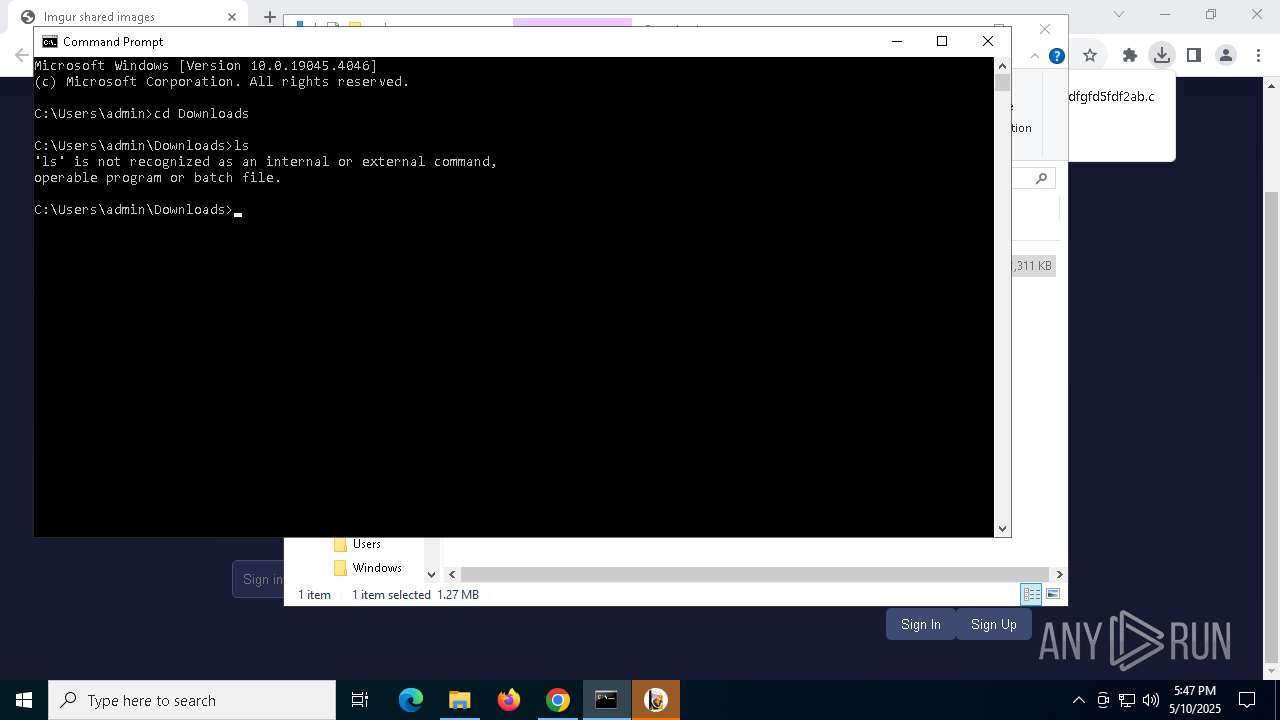The width and height of the screenshot is (1280, 720).
Task: Click the 1 item selected status text
Action: pos(391,595)
